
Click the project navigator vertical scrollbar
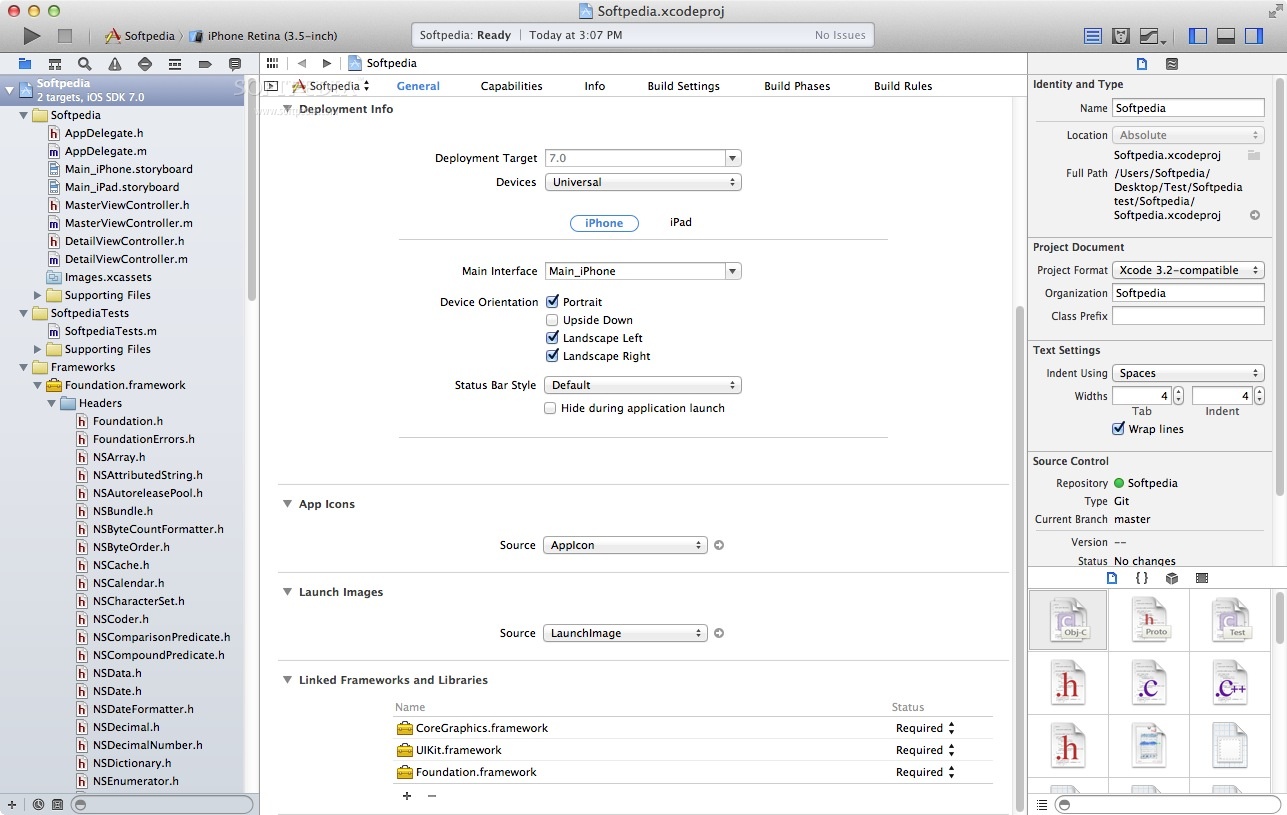coord(252,190)
